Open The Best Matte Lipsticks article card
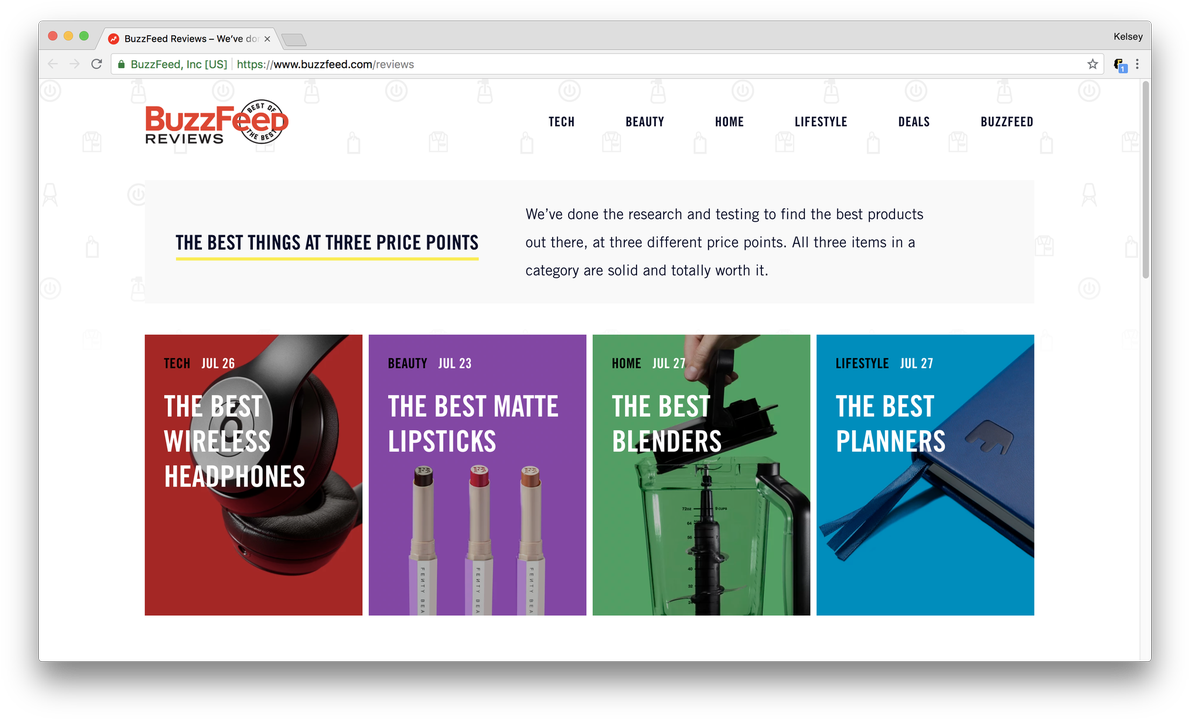 pos(477,475)
